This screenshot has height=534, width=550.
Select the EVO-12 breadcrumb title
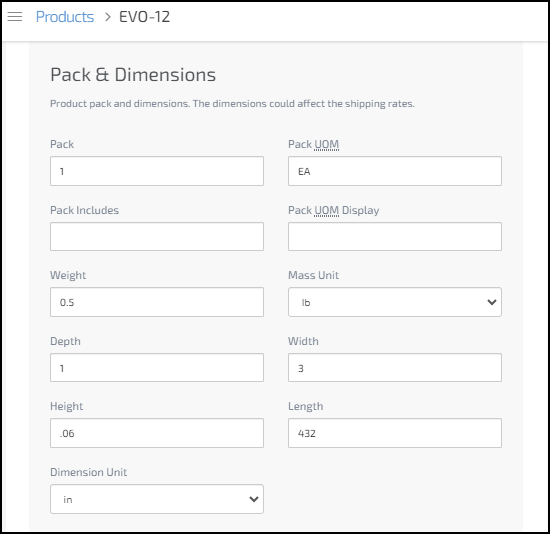coord(145,17)
